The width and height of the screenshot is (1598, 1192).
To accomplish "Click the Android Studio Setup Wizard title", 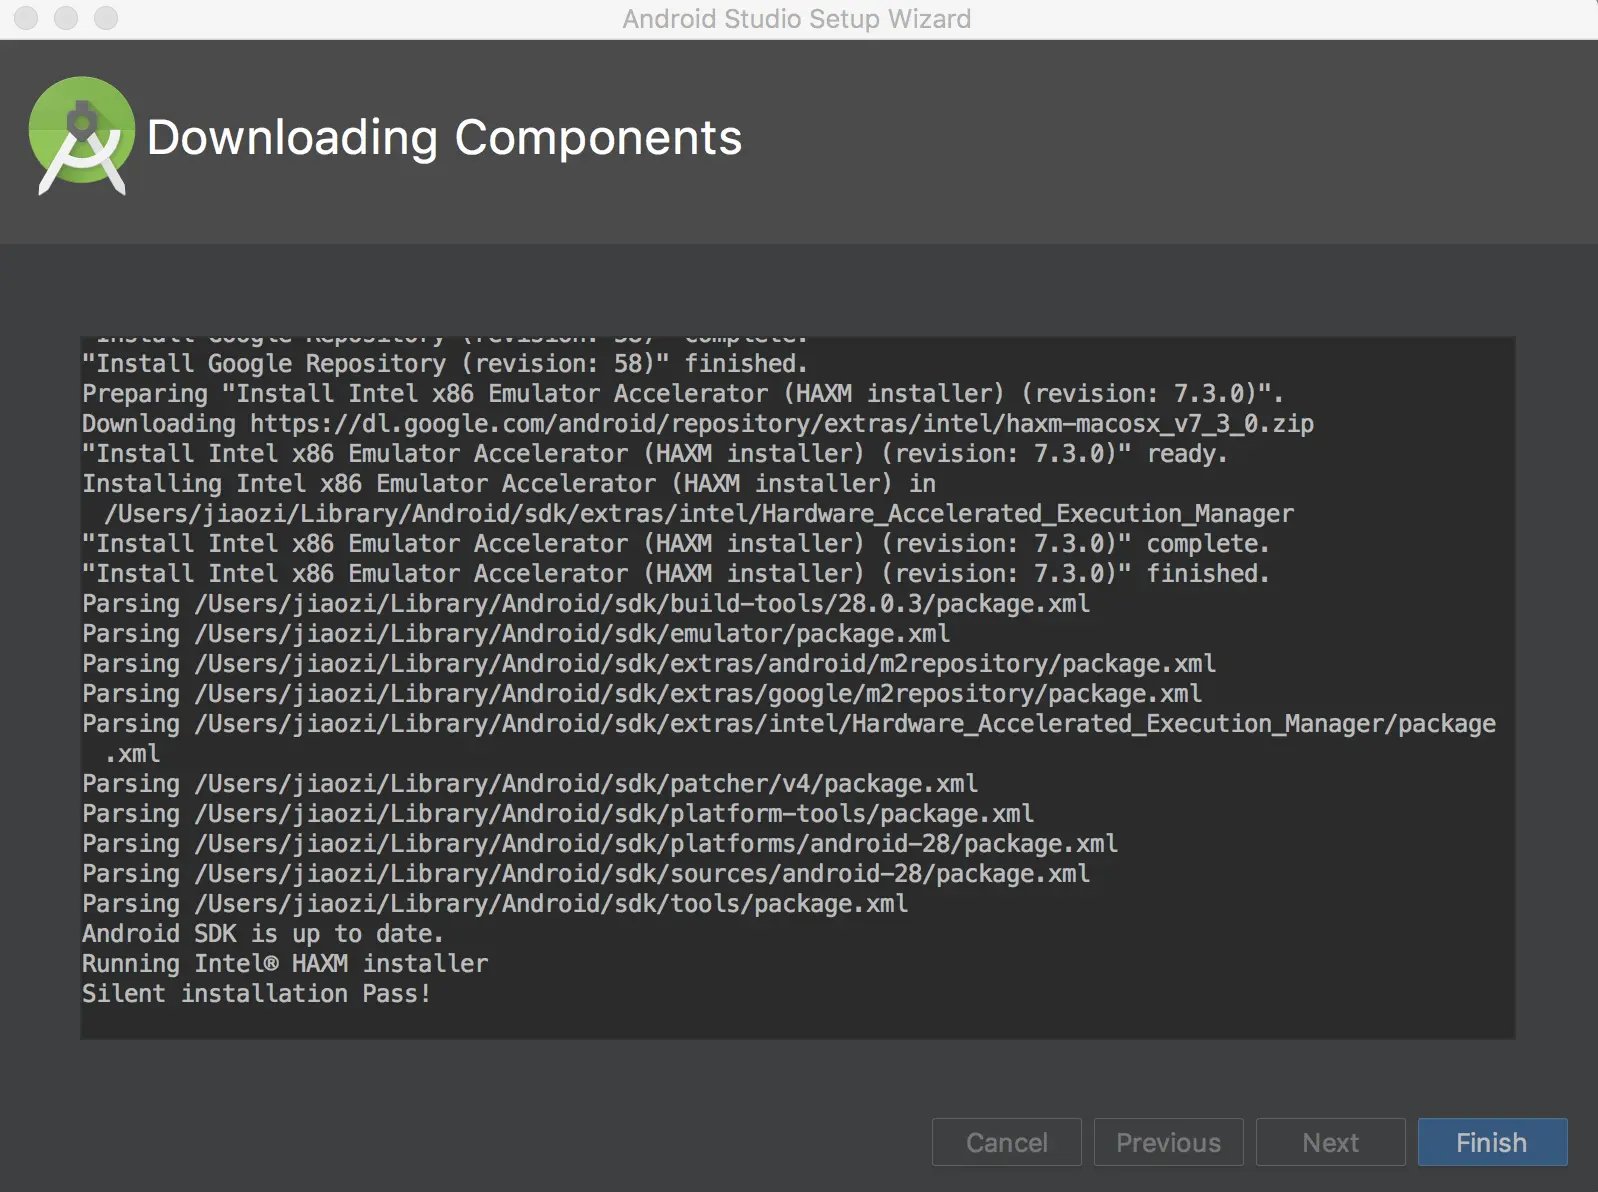I will click(797, 19).
